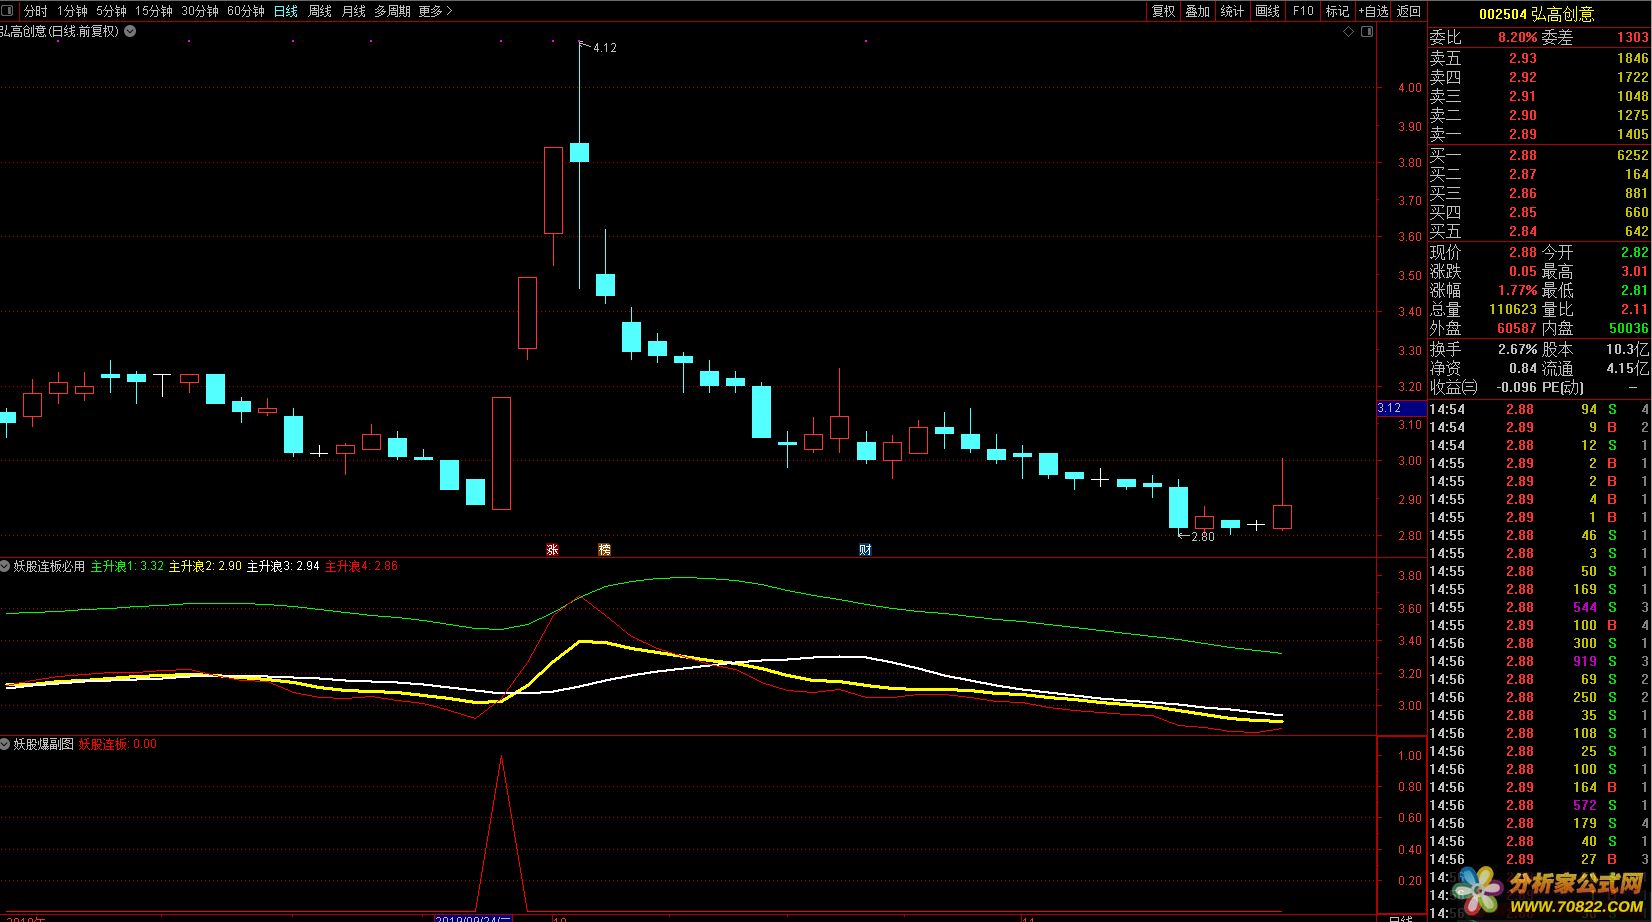Click the red 涨 event marker

tap(552, 549)
